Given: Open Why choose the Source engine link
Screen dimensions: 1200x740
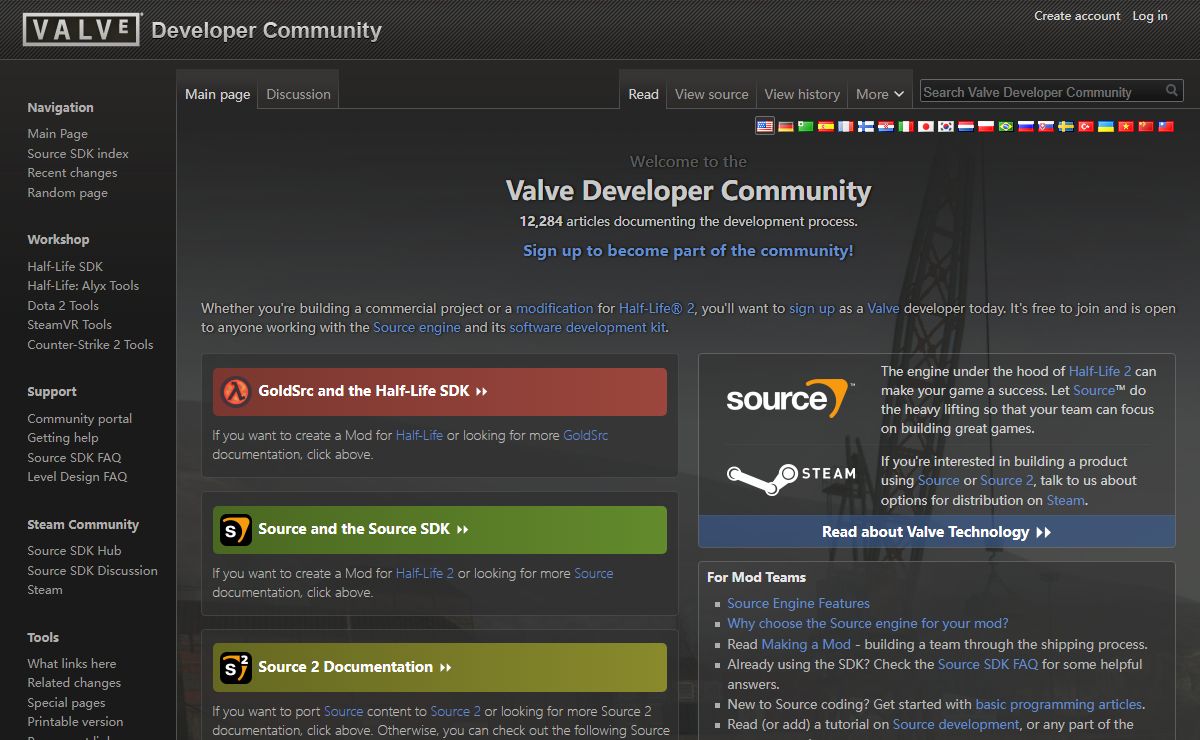Looking at the screenshot, I should point(867,623).
